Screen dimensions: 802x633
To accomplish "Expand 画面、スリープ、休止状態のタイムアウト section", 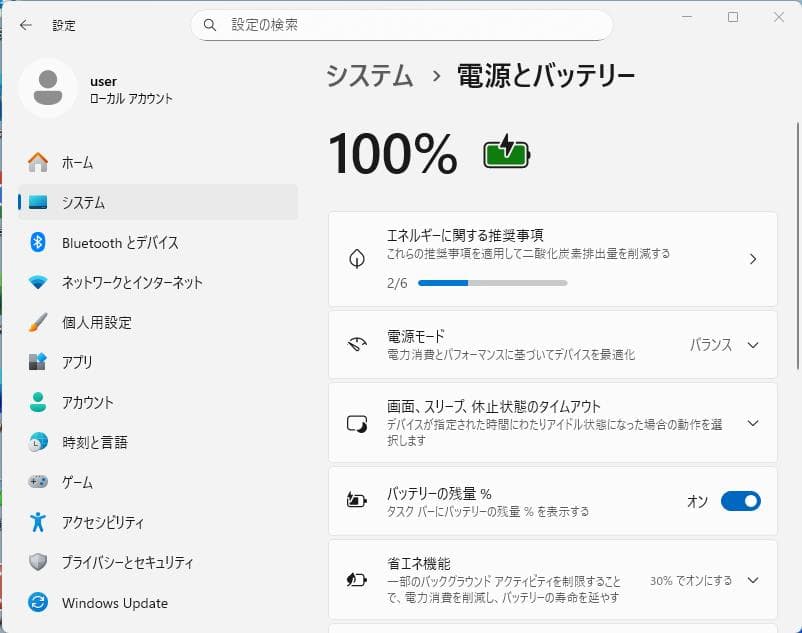I will coord(753,423).
